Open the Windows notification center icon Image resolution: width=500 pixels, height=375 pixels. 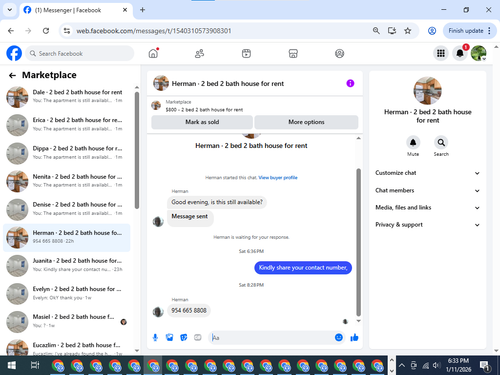pyautogui.click(x=485, y=366)
